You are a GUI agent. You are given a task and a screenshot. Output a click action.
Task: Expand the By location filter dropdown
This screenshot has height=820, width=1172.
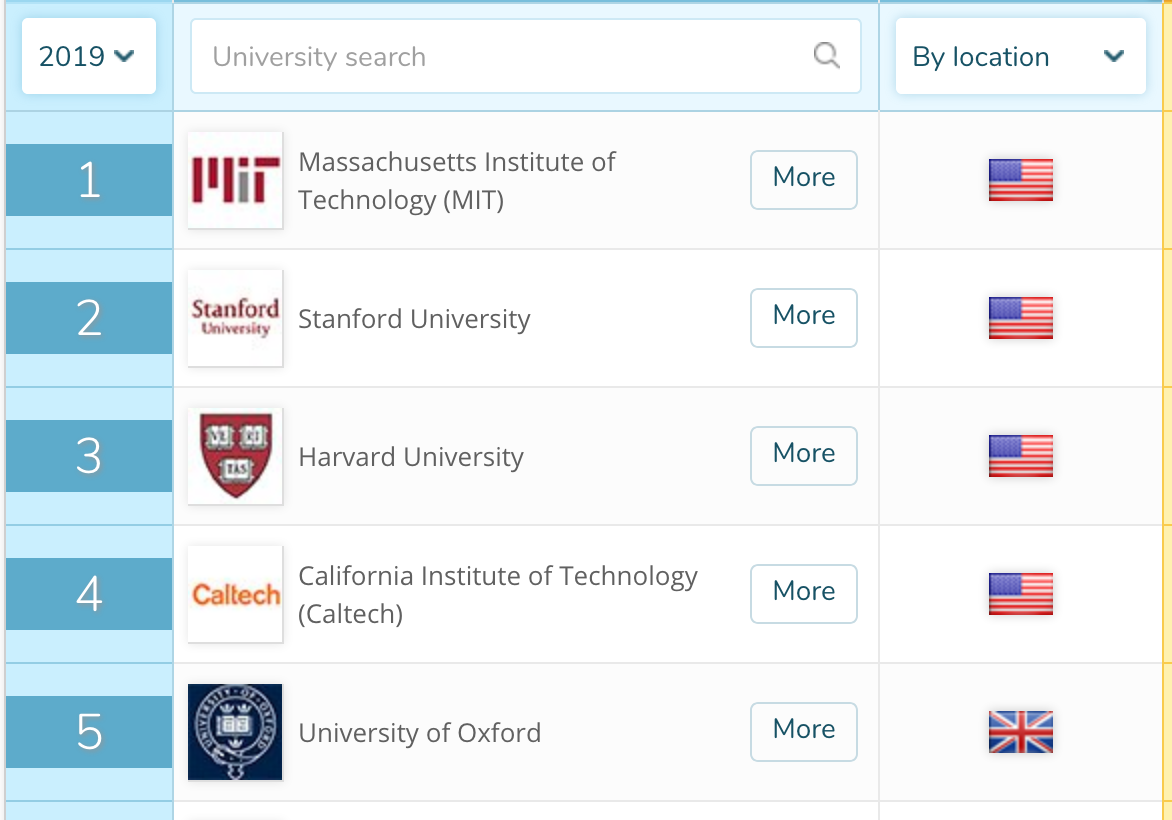1020,56
